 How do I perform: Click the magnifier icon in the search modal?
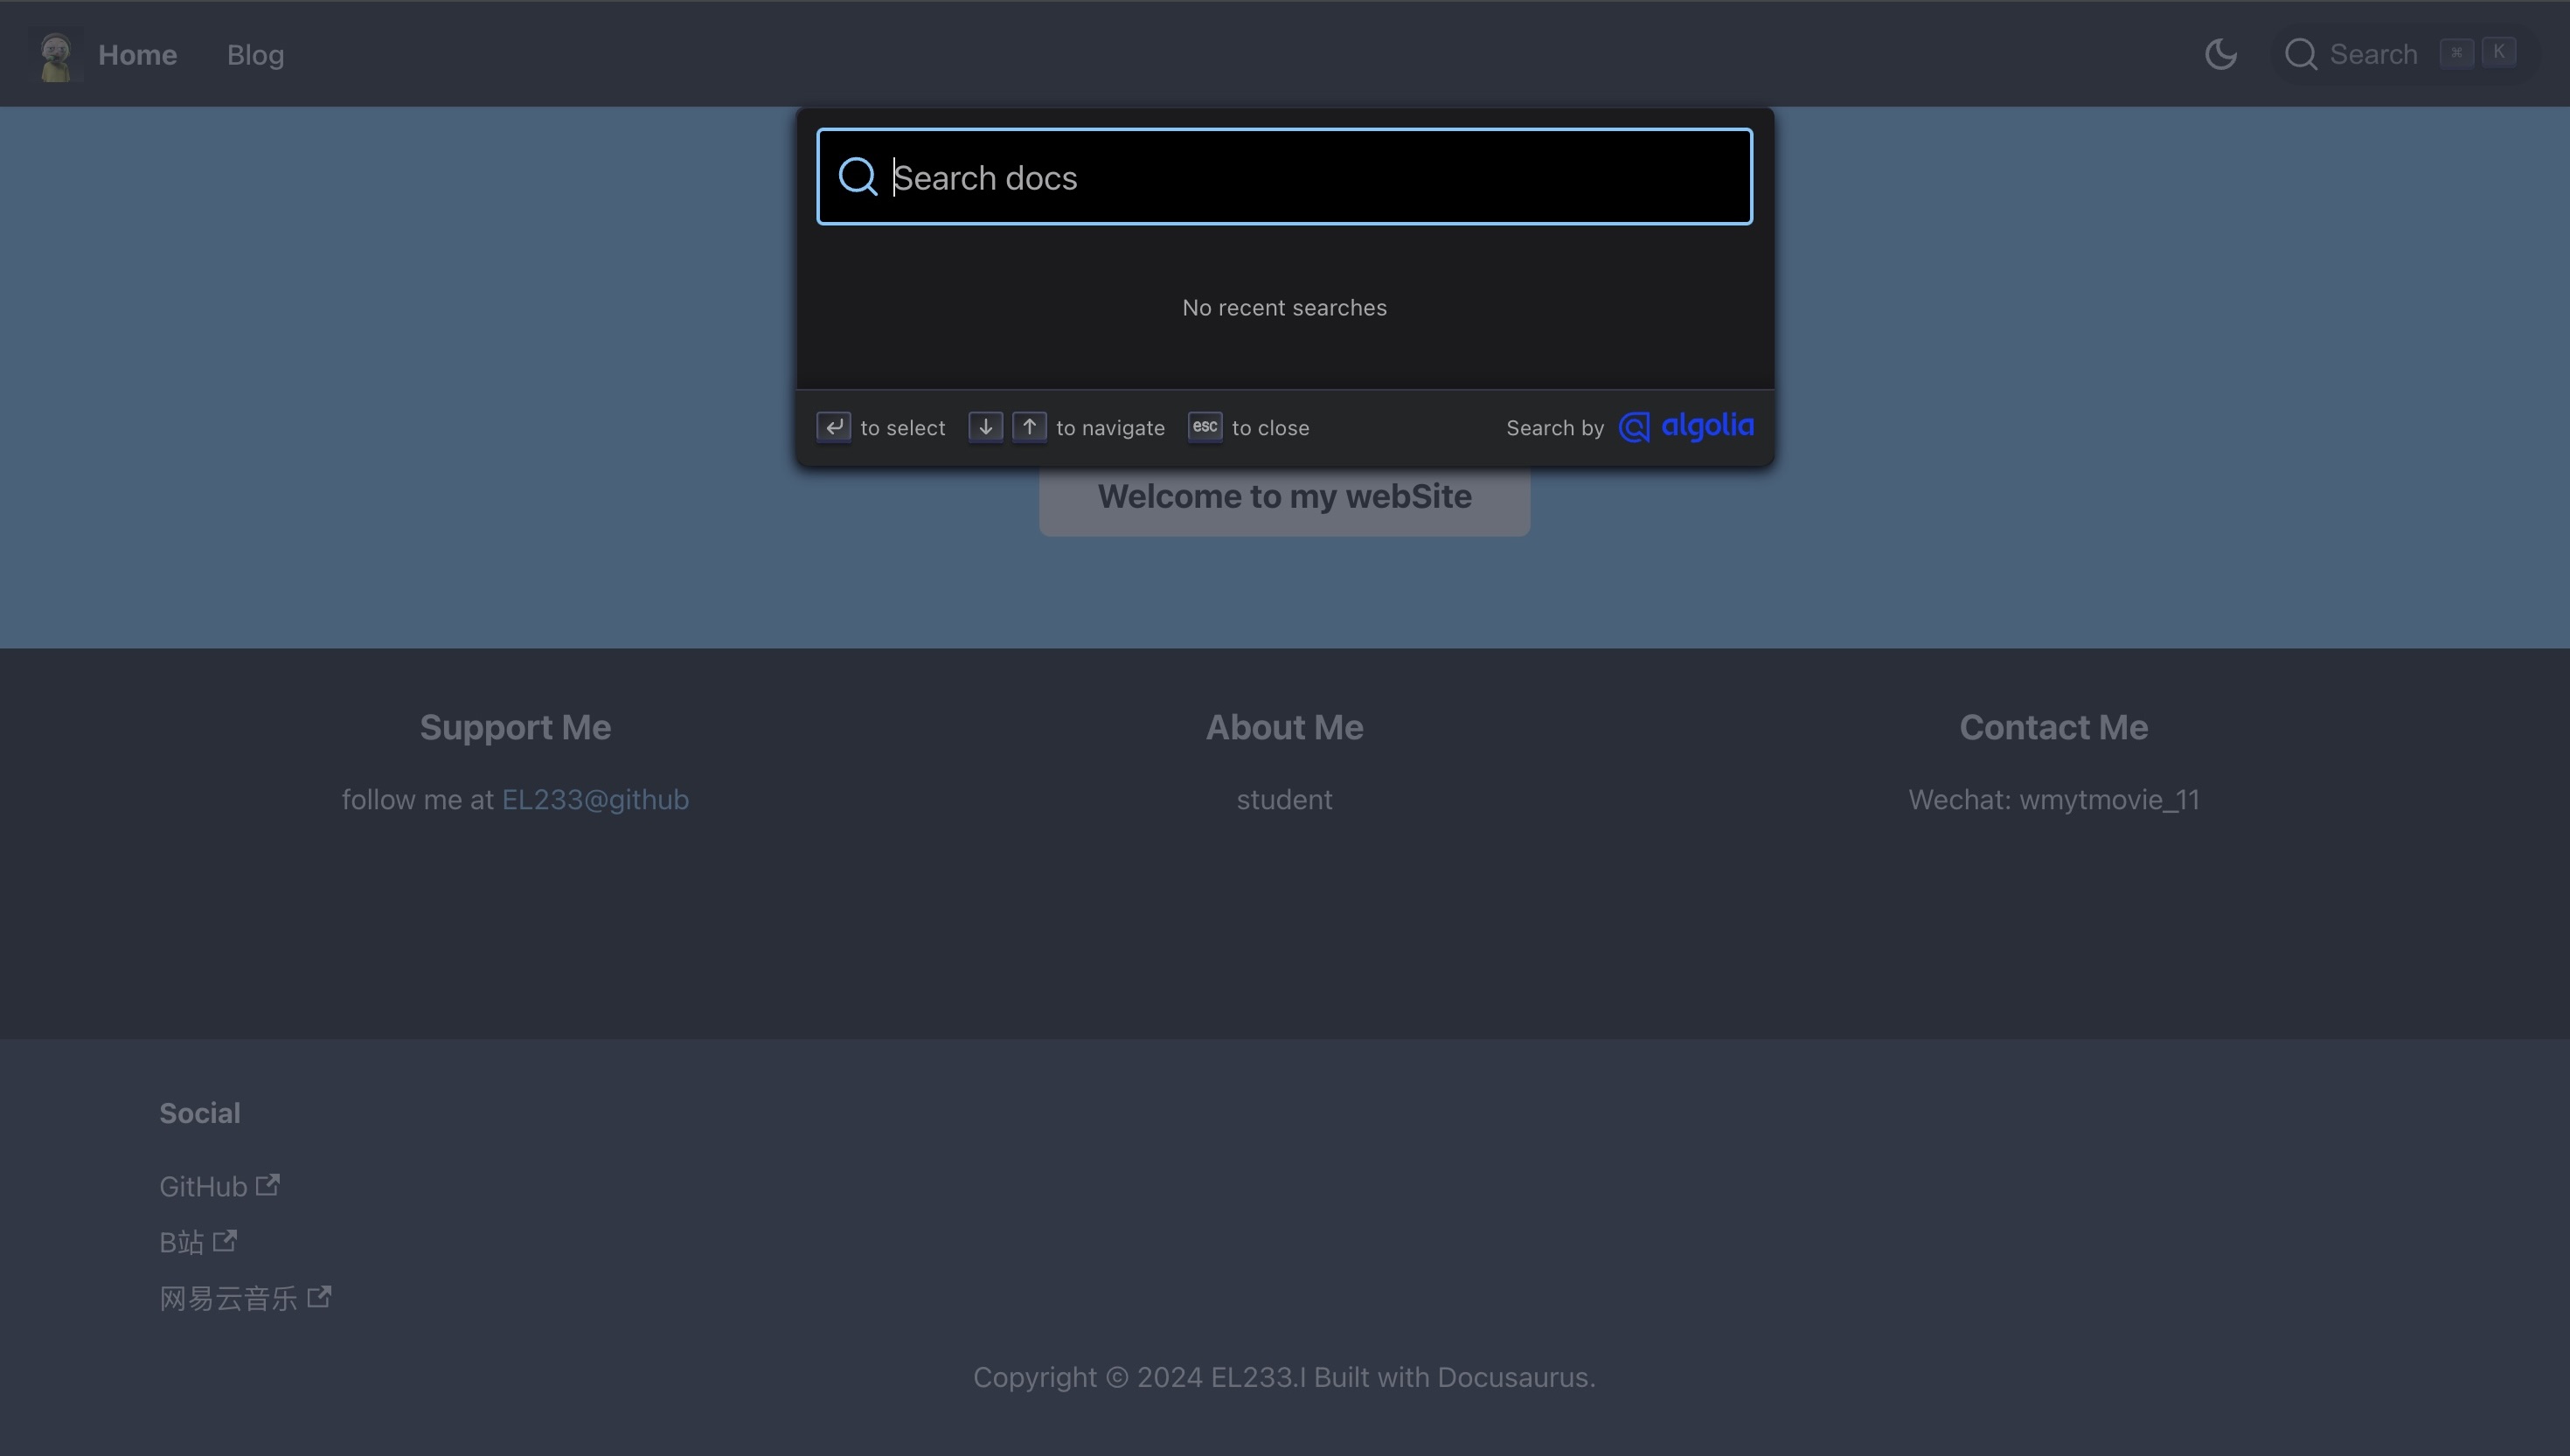point(858,177)
